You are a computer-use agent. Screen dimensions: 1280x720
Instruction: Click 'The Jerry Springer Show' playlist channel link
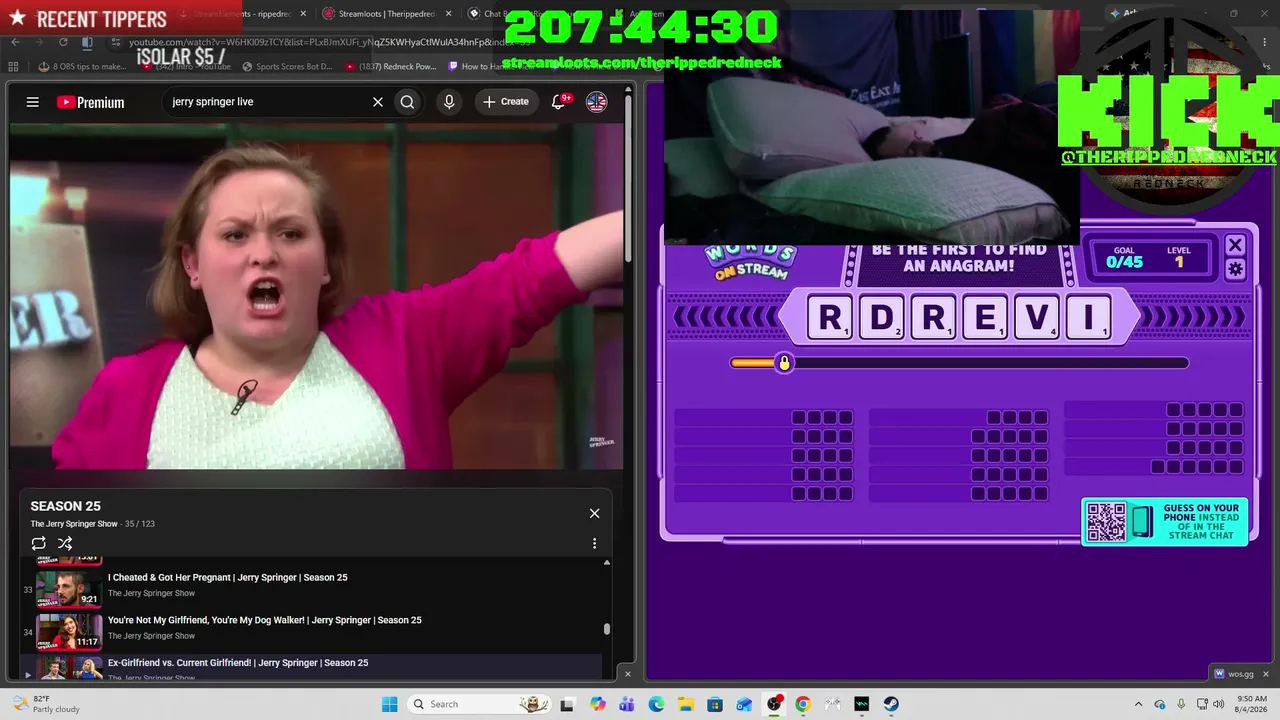click(x=74, y=524)
